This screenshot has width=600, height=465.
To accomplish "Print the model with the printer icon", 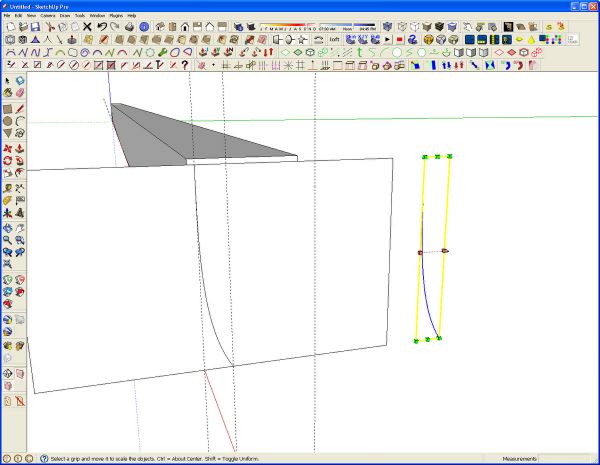I will pos(130,27).
